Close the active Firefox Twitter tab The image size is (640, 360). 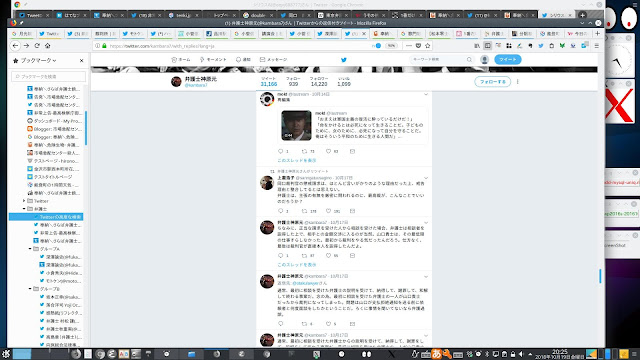(x=364, y=33)
